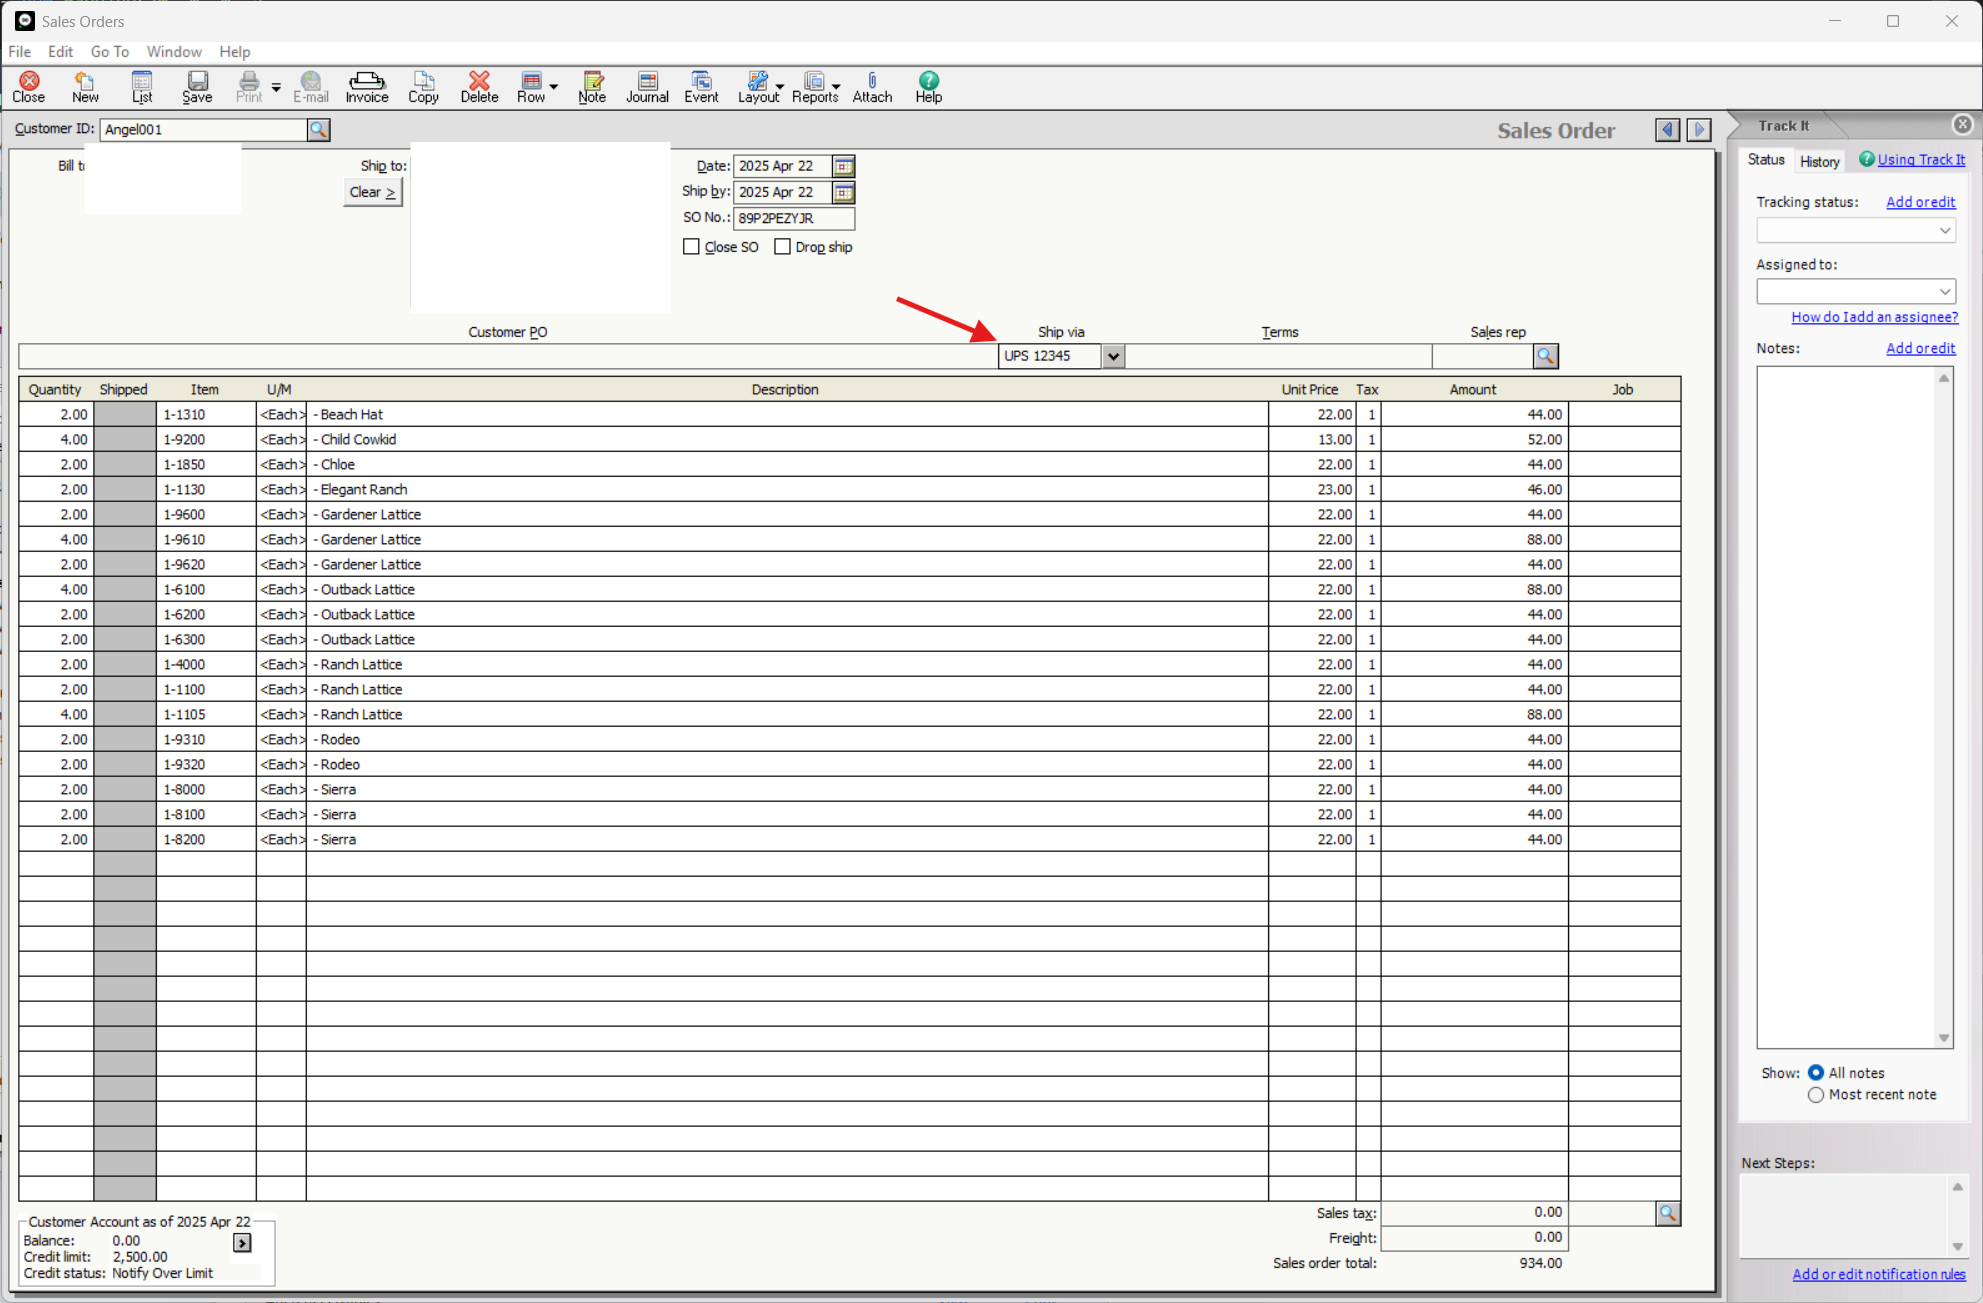Open the Ship by calendar picker

pos(844,192)
